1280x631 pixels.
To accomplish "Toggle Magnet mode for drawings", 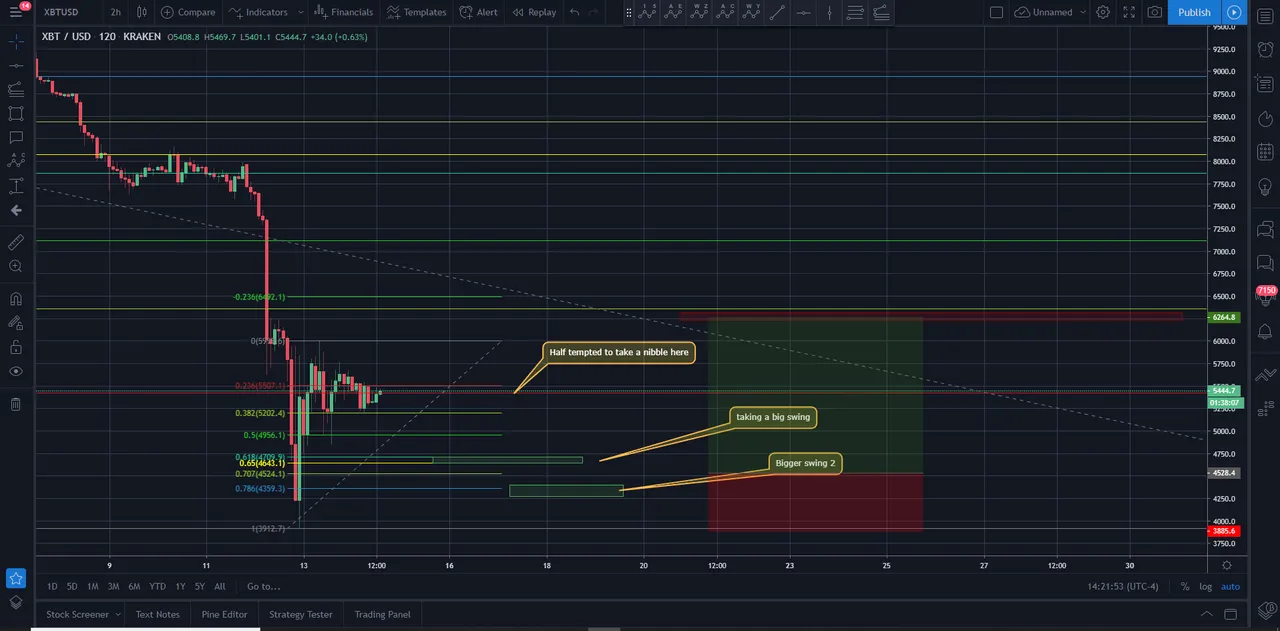I will (15, 298).
